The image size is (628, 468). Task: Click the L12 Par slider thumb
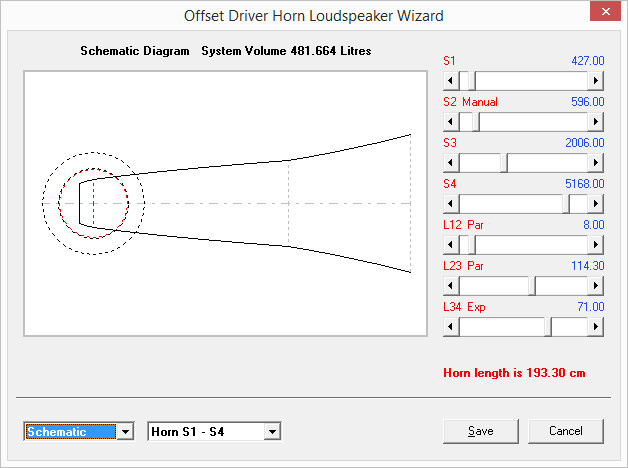coord(472,244)
